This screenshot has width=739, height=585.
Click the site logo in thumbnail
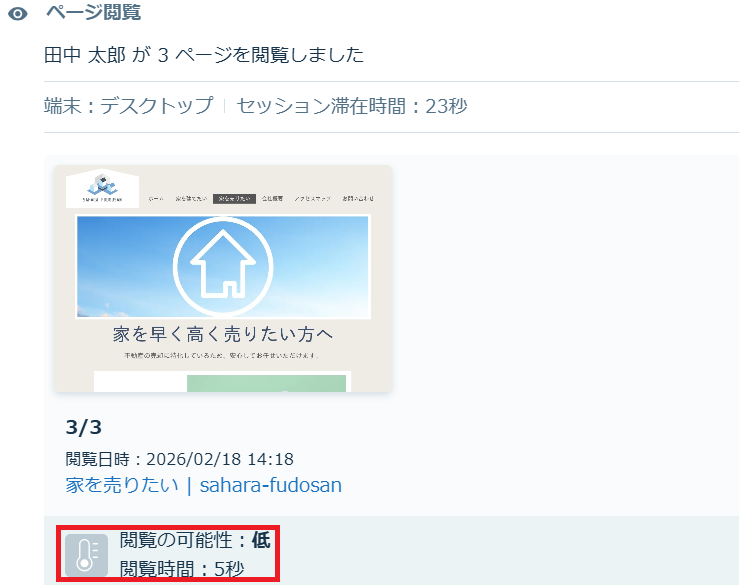[102, 189]
